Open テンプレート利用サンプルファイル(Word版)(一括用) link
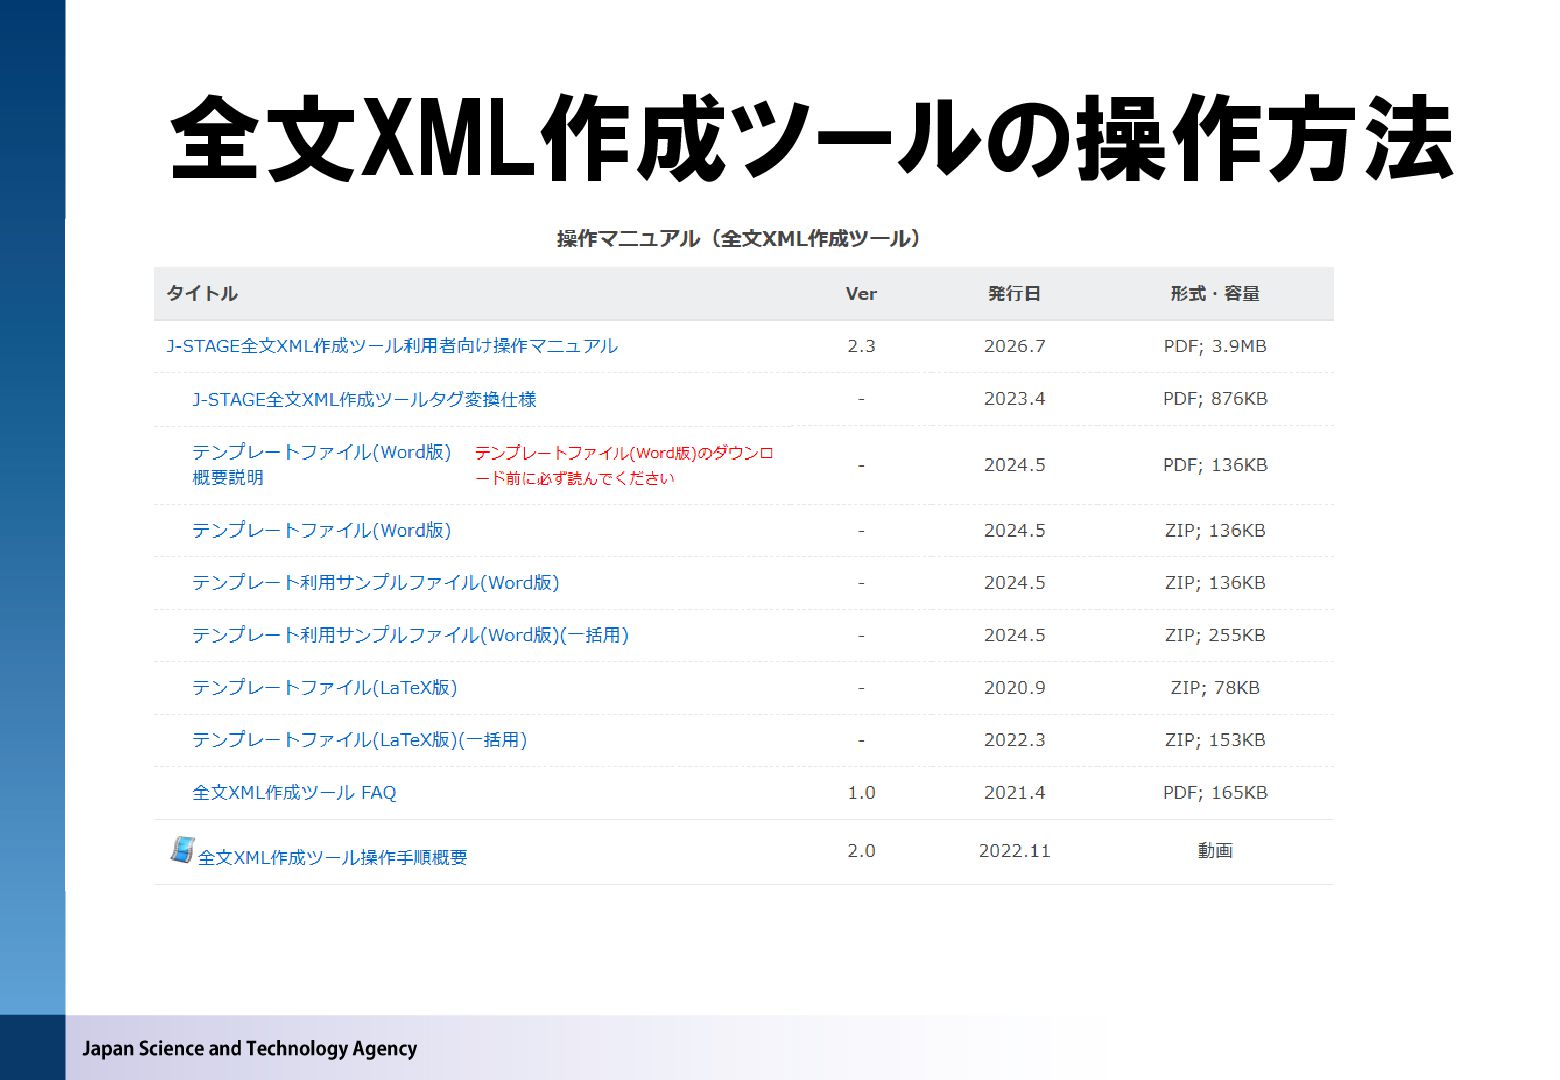The height and width of the screenshot is (1080, 1560). (410, 635)
